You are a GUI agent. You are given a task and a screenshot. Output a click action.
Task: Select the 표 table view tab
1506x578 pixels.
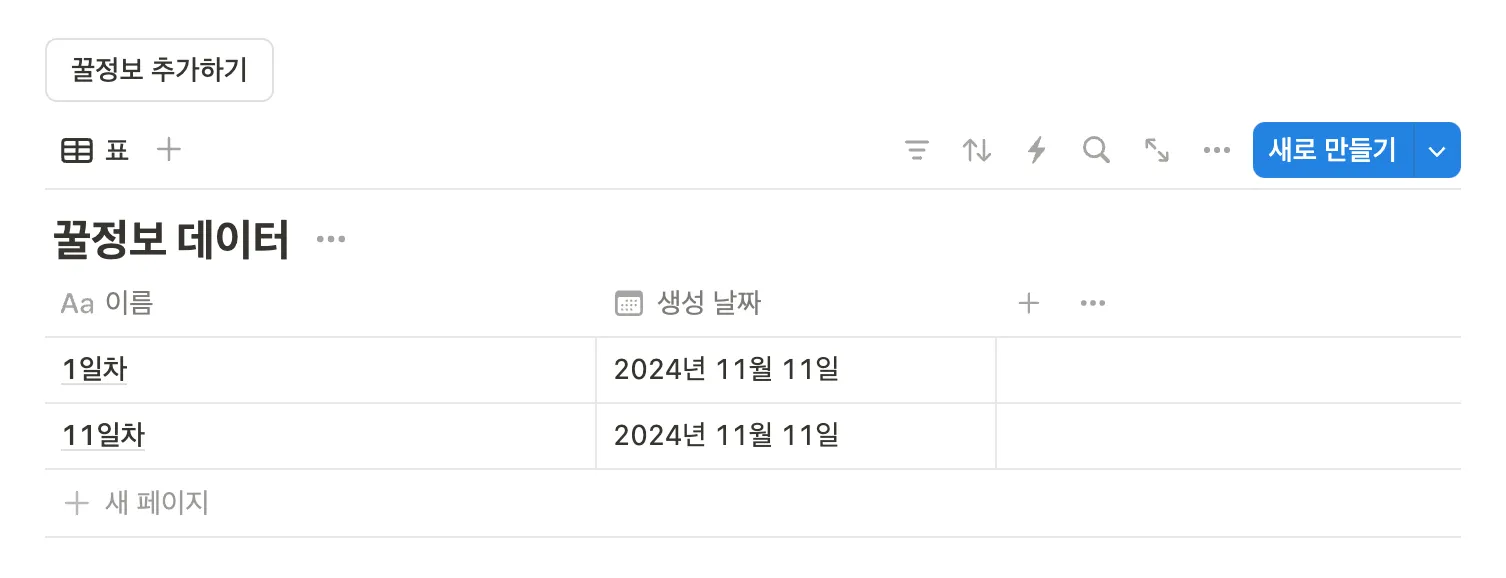[x=96, y=151]
